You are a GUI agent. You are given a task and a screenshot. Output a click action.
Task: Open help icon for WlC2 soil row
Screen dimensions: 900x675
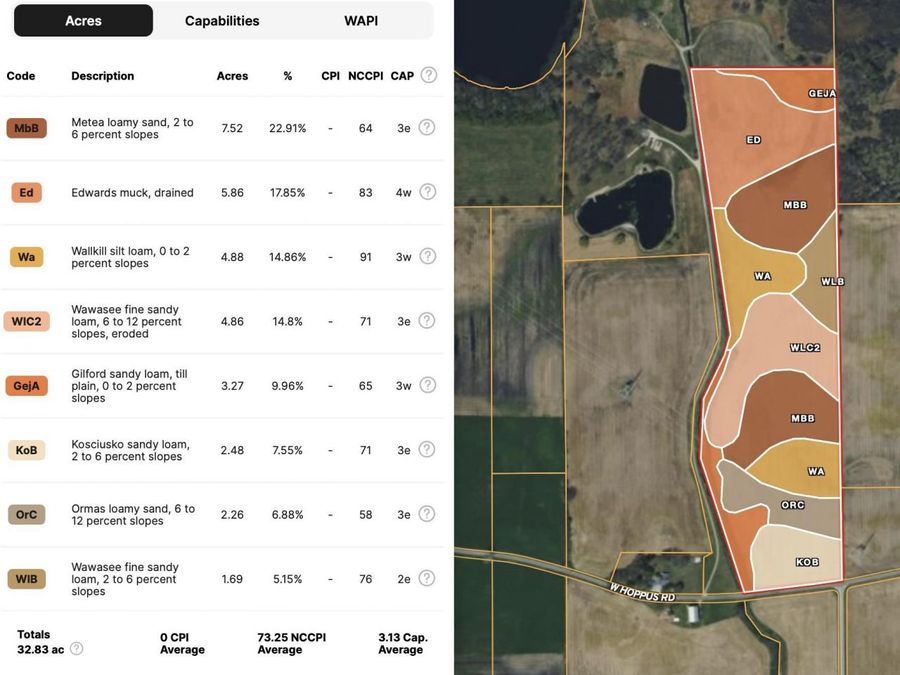426,320
